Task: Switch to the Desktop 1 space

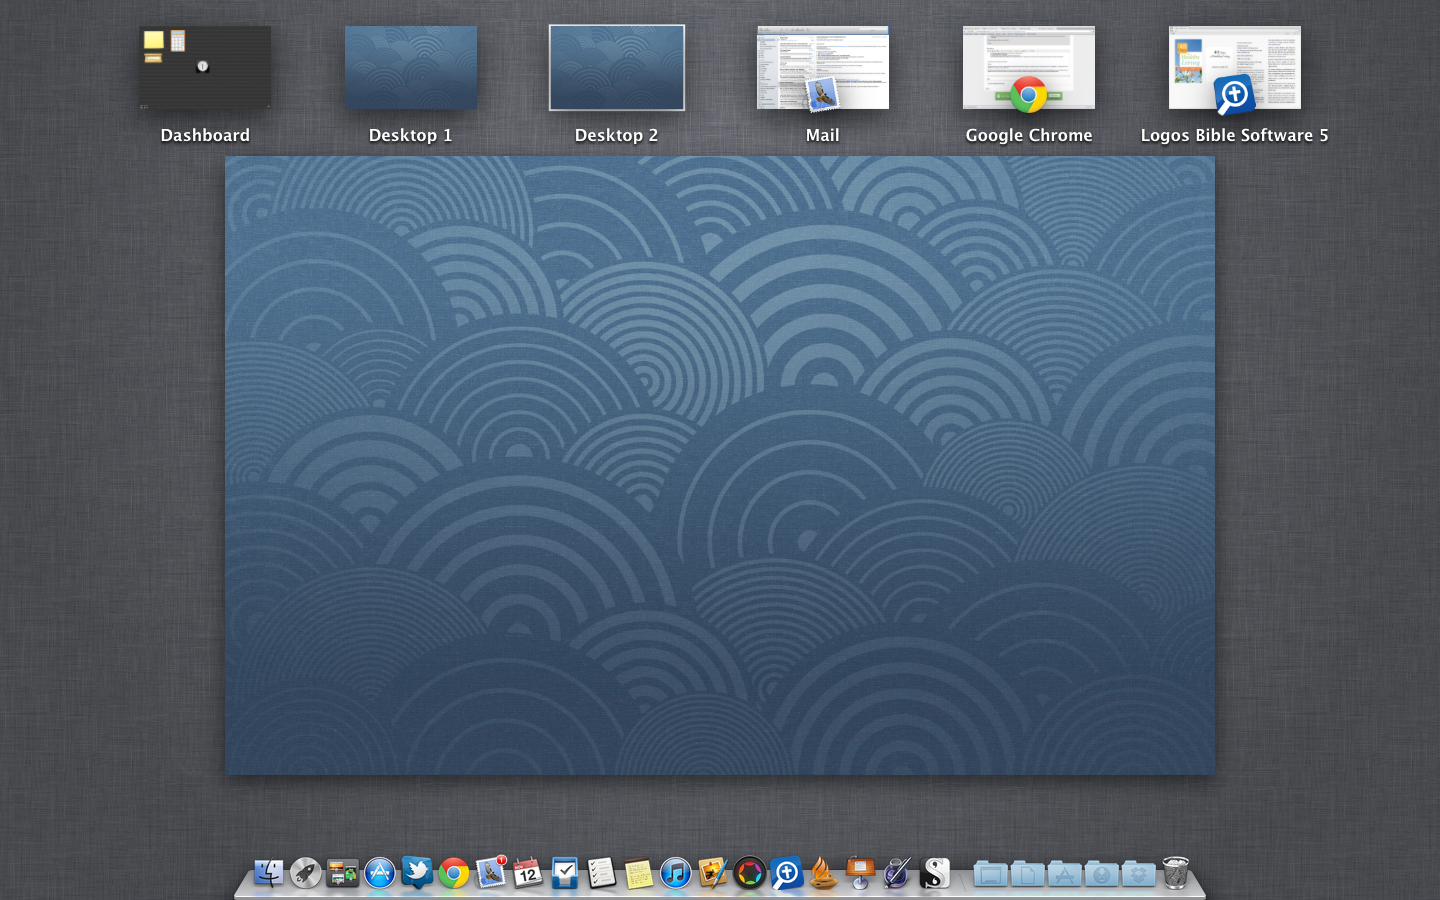Action: point(411,68)
